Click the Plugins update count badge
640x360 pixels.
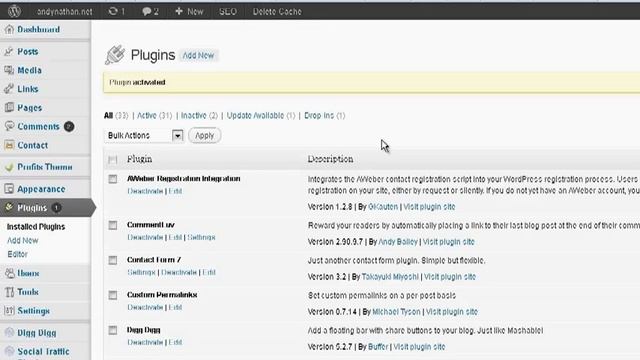(56, 208)
